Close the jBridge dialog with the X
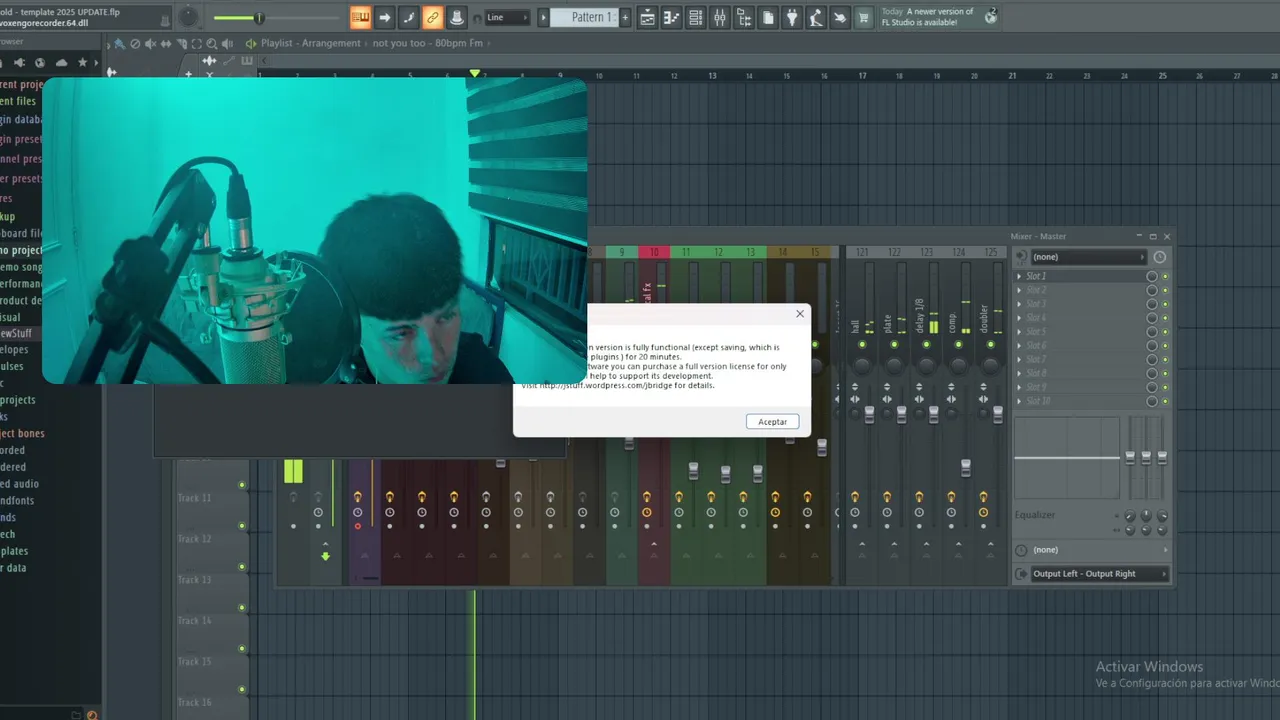1280x720 pixels. (799, 314)
